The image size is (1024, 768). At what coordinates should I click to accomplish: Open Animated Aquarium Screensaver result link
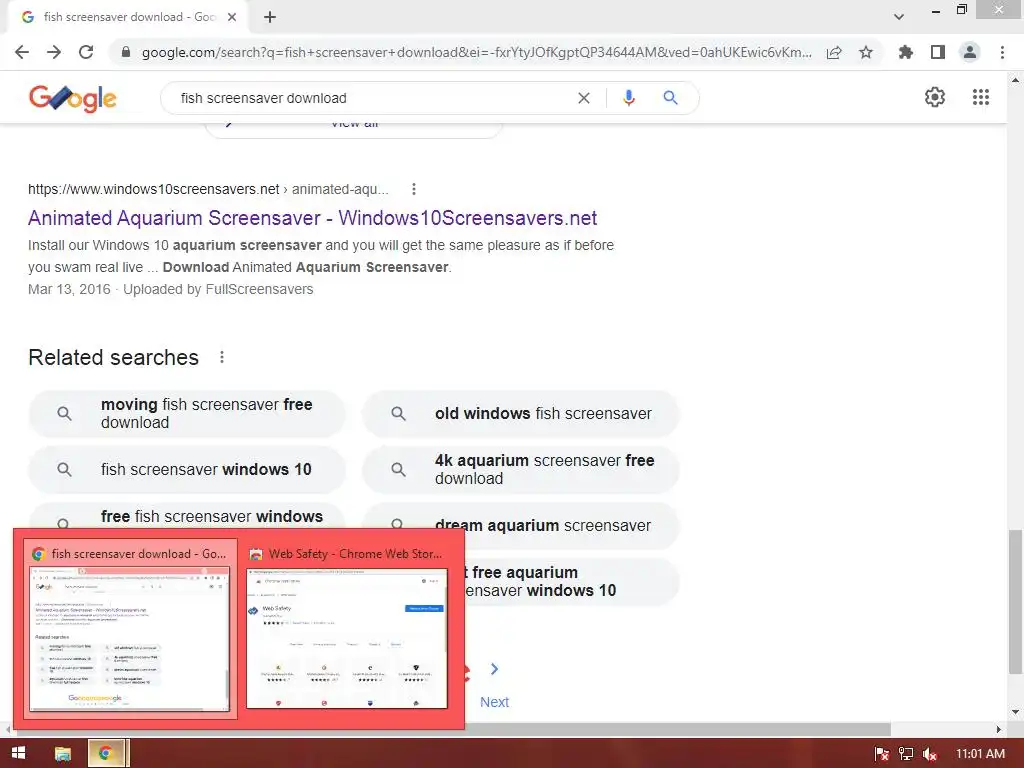[312, 217]
